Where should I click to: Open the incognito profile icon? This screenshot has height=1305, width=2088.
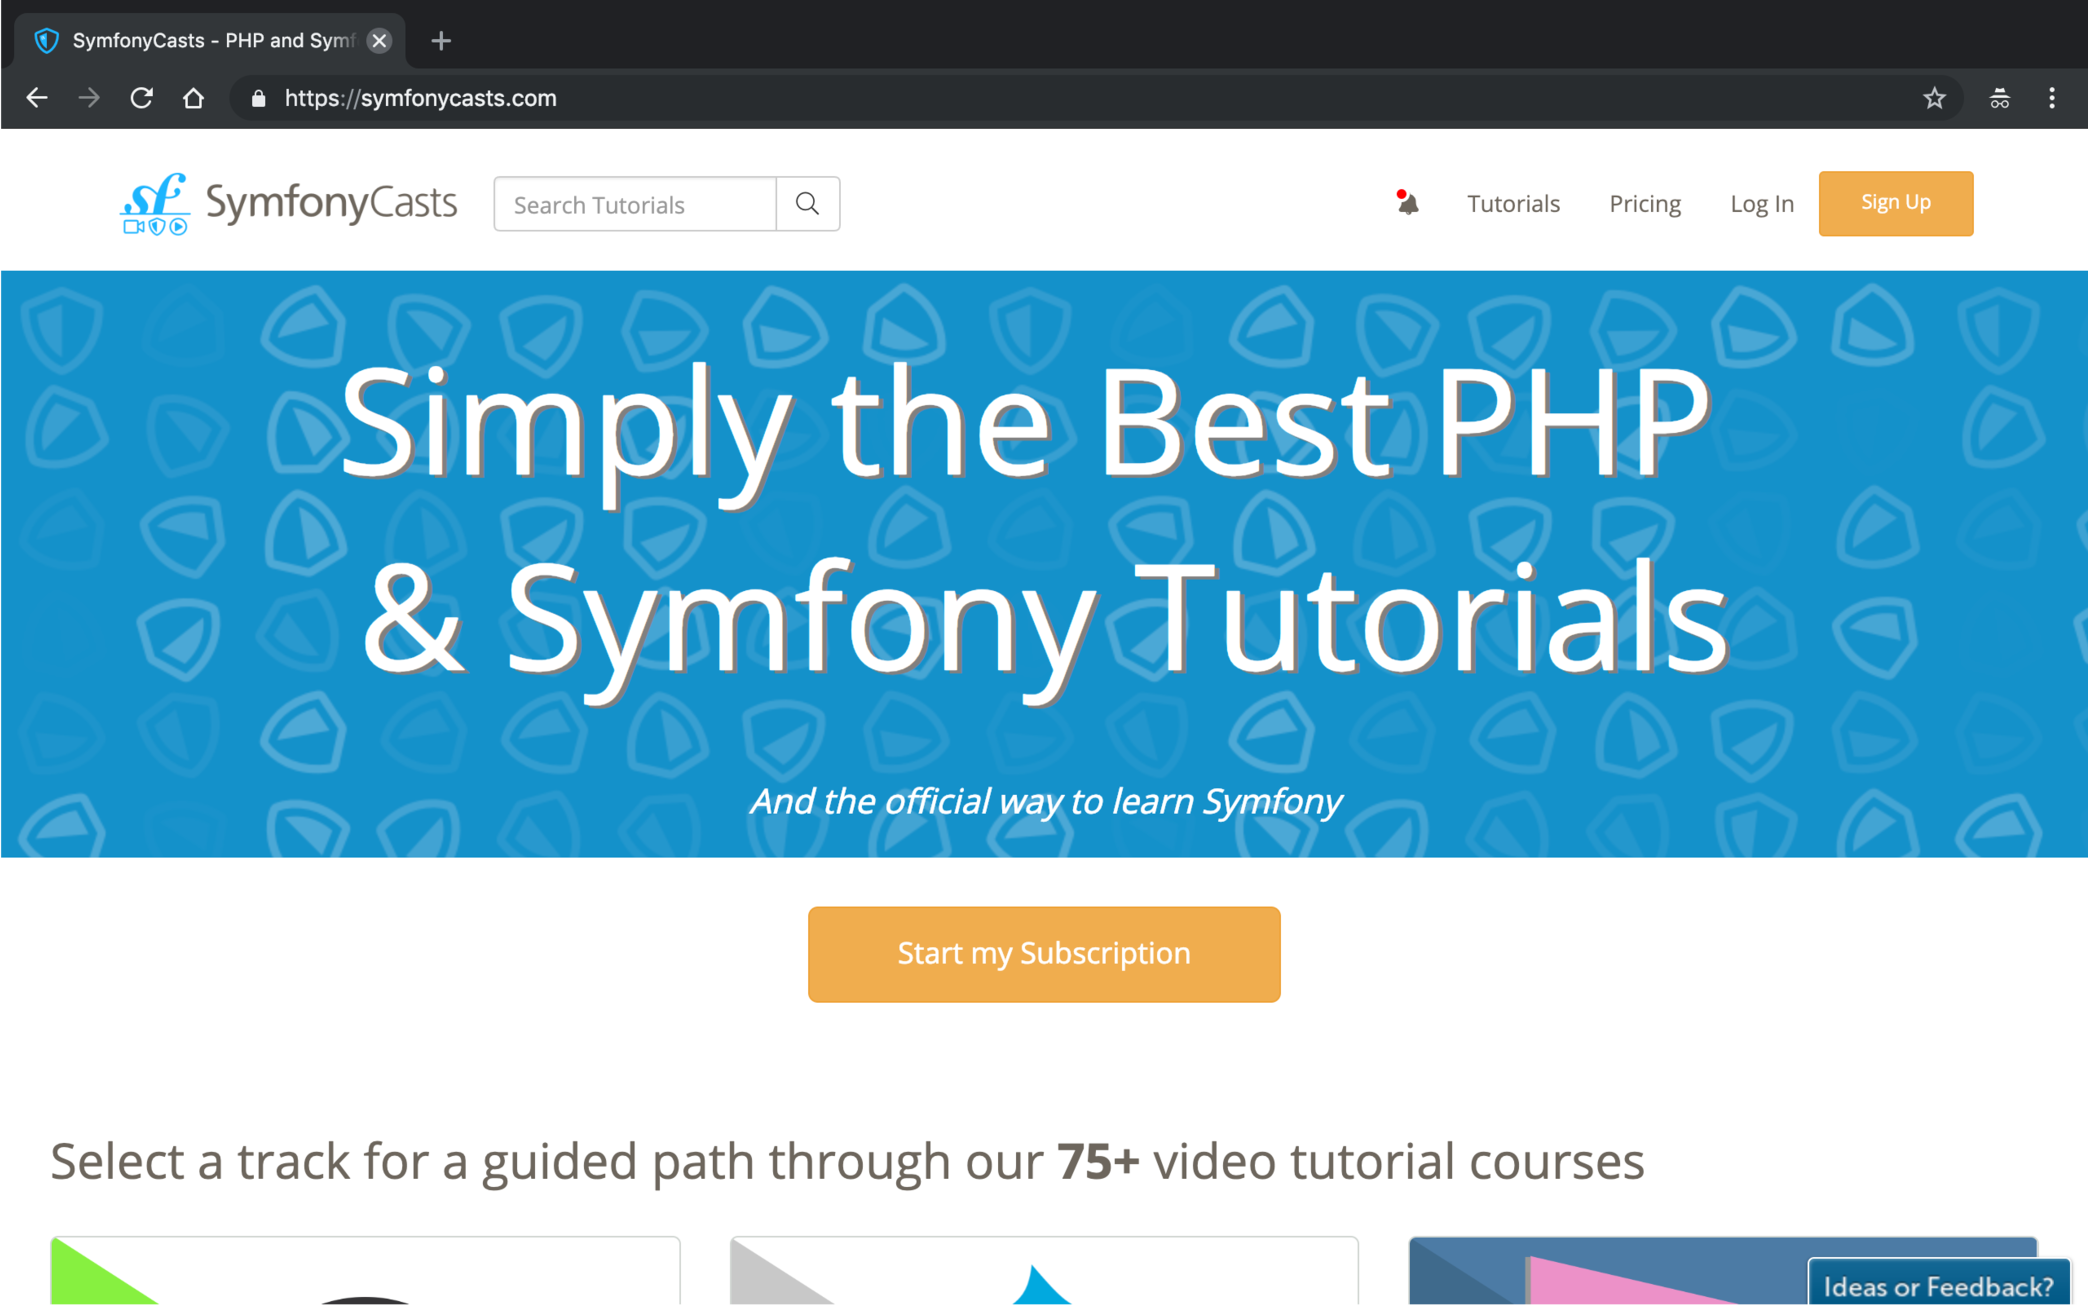(1999, 98)
